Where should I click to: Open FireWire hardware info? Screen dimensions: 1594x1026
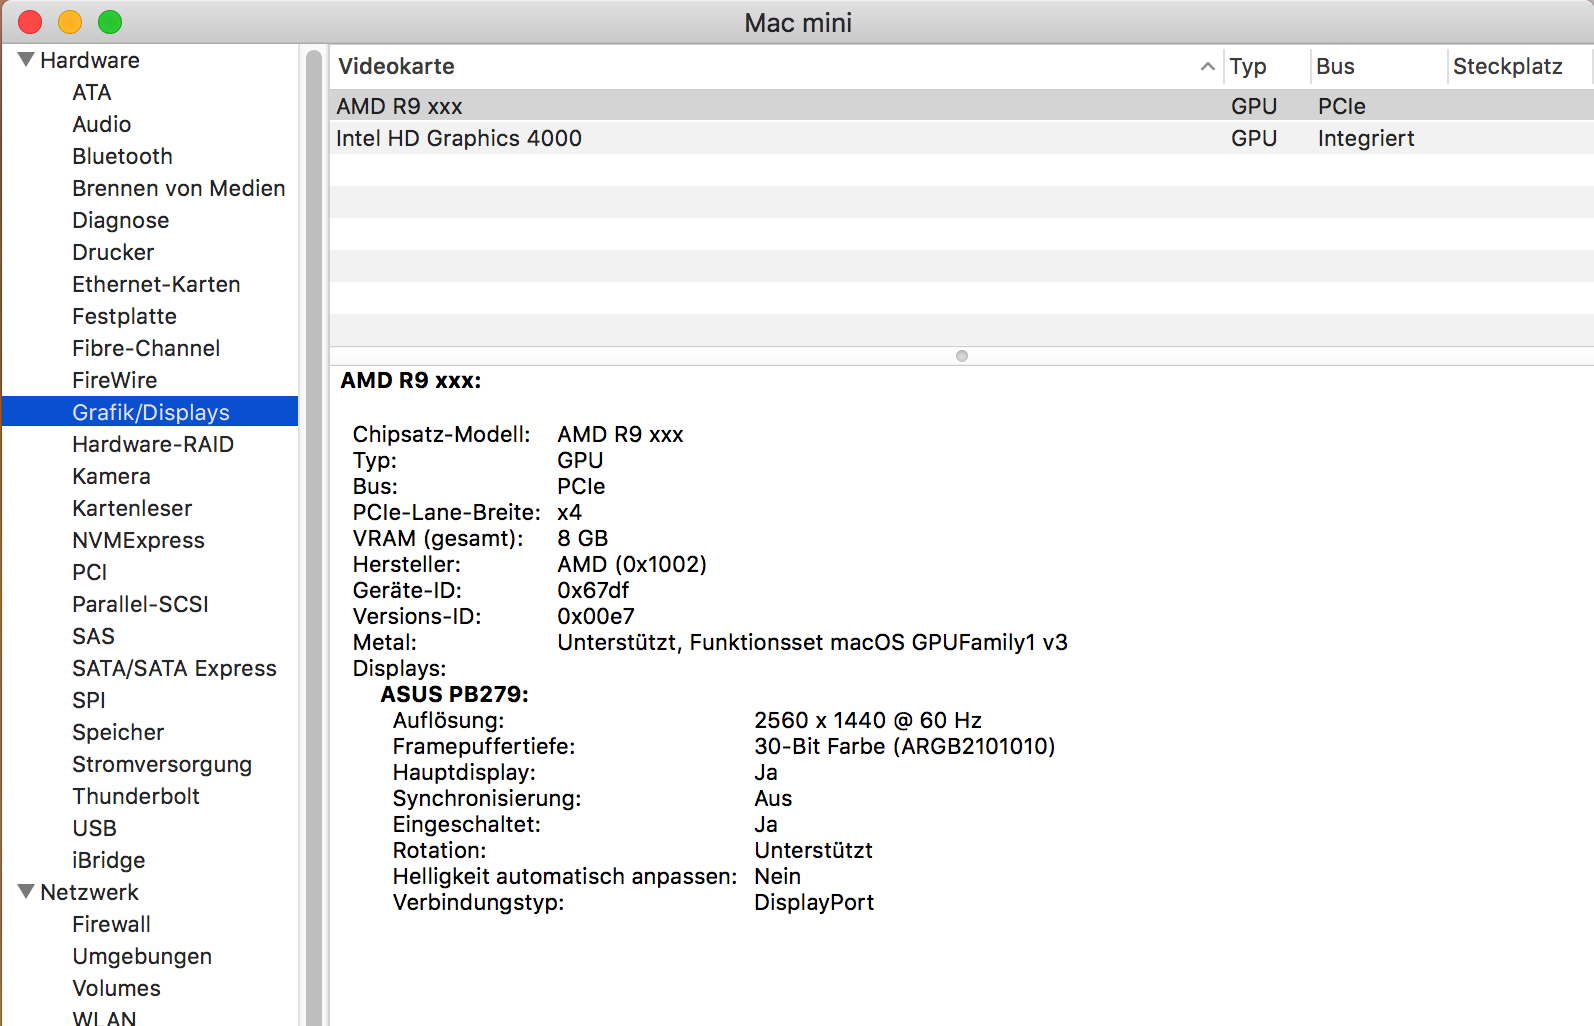coord(114,380)
